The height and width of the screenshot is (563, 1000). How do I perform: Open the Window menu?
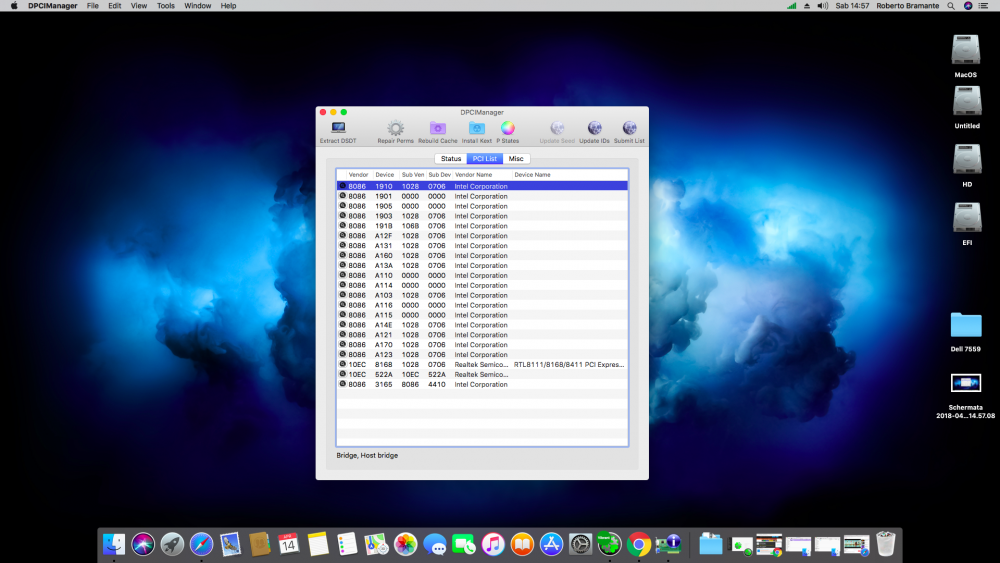[x=198, y=6]
